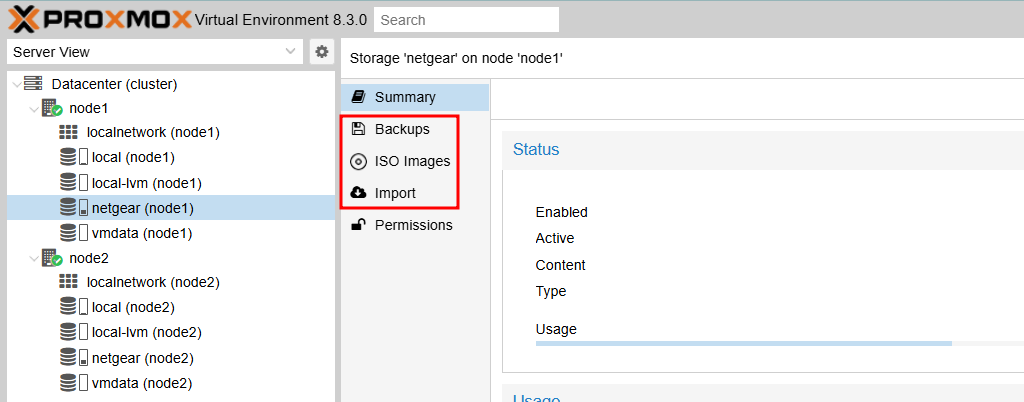Image resolution: width=1024 pixels, height=402 pixels.
Task: Collapse the node2 tree branch
Action: (33, 258)
